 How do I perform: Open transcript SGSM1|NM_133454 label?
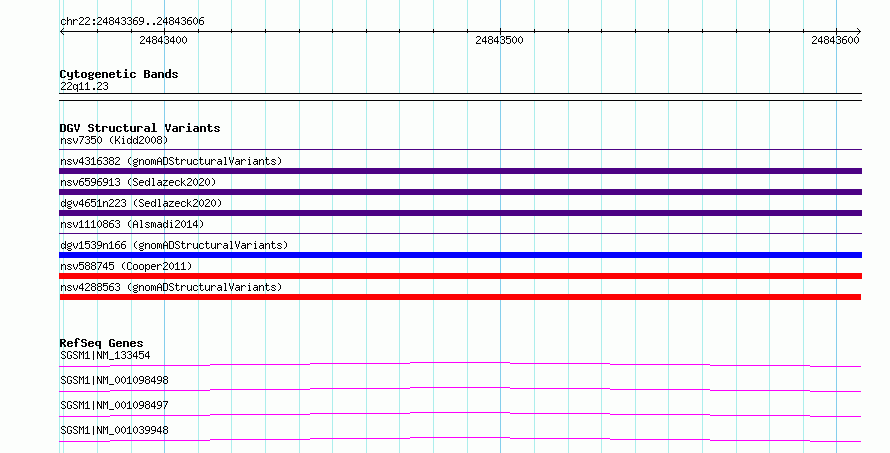105,355
